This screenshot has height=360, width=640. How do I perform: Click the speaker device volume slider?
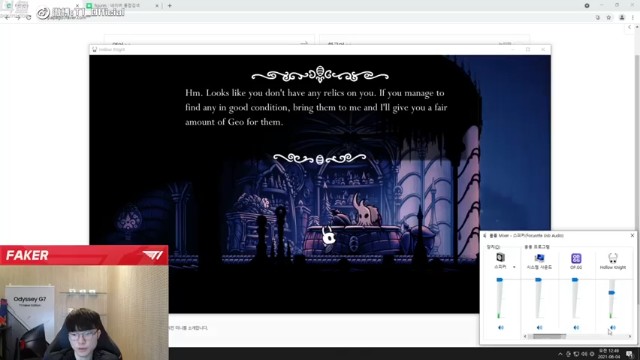(499, 298)
